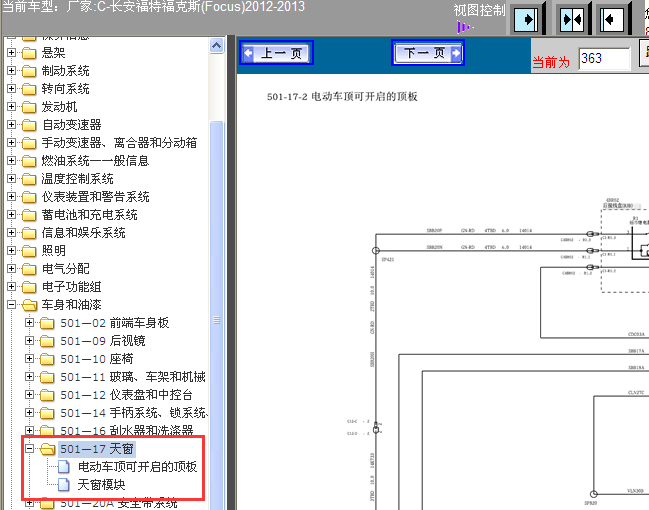The width and height of the screenshot is (649, 510).
Task: Go to next page (下一页)
Action: 428,53
